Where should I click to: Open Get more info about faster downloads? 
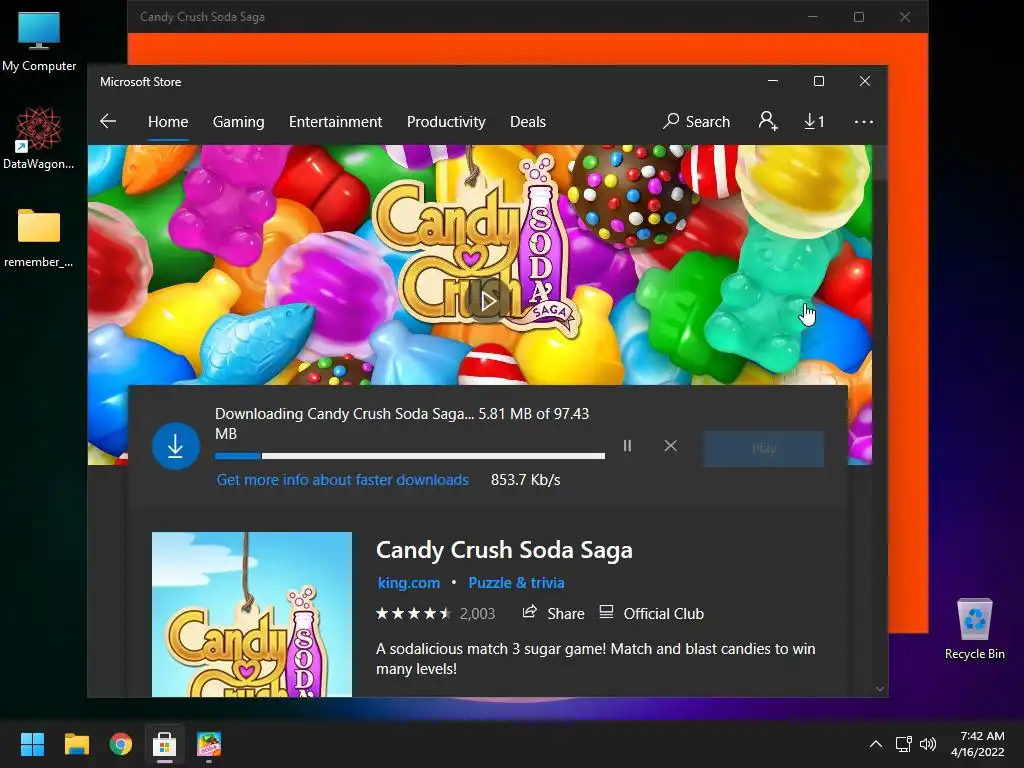click(342, 480)
